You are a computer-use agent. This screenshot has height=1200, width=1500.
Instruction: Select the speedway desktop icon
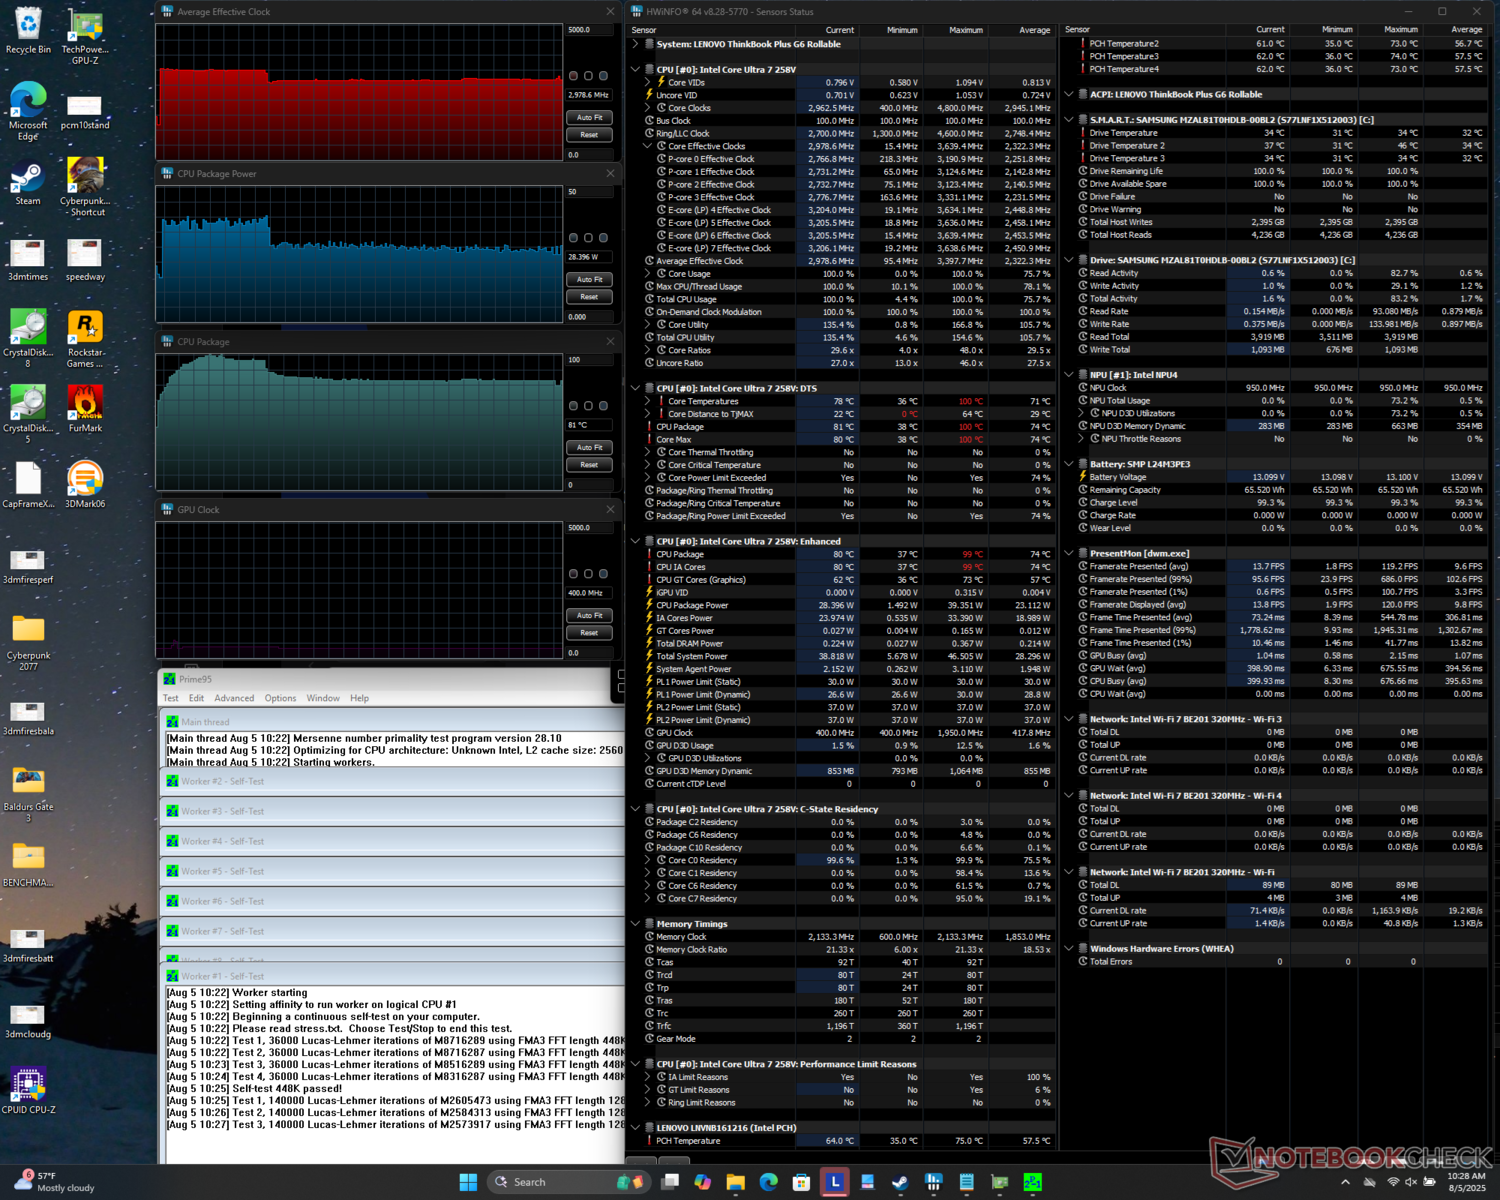[85, 262]
